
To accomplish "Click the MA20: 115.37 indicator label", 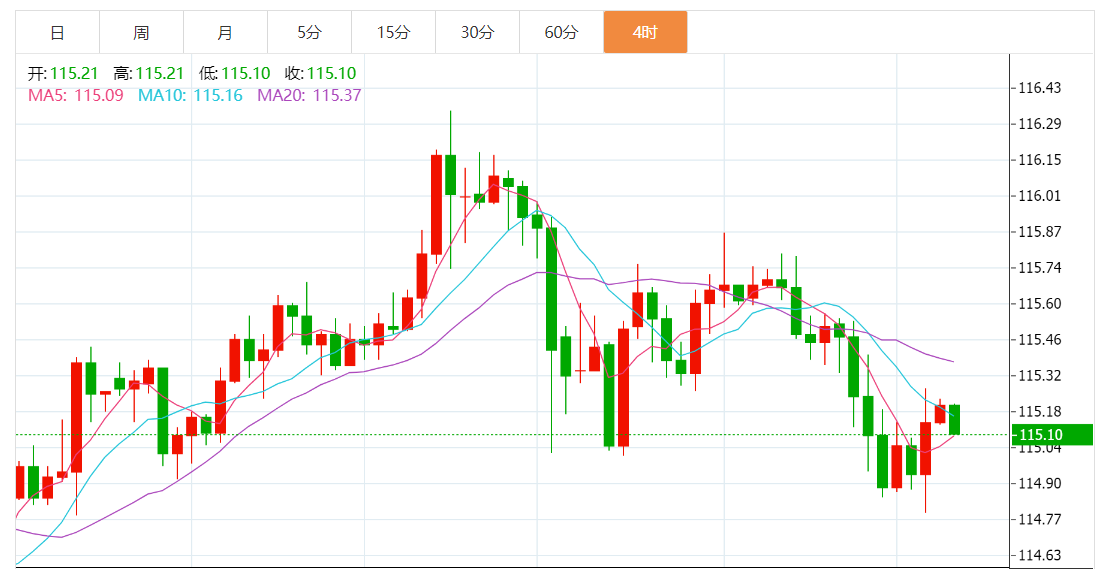I will [x=309, y=96].
